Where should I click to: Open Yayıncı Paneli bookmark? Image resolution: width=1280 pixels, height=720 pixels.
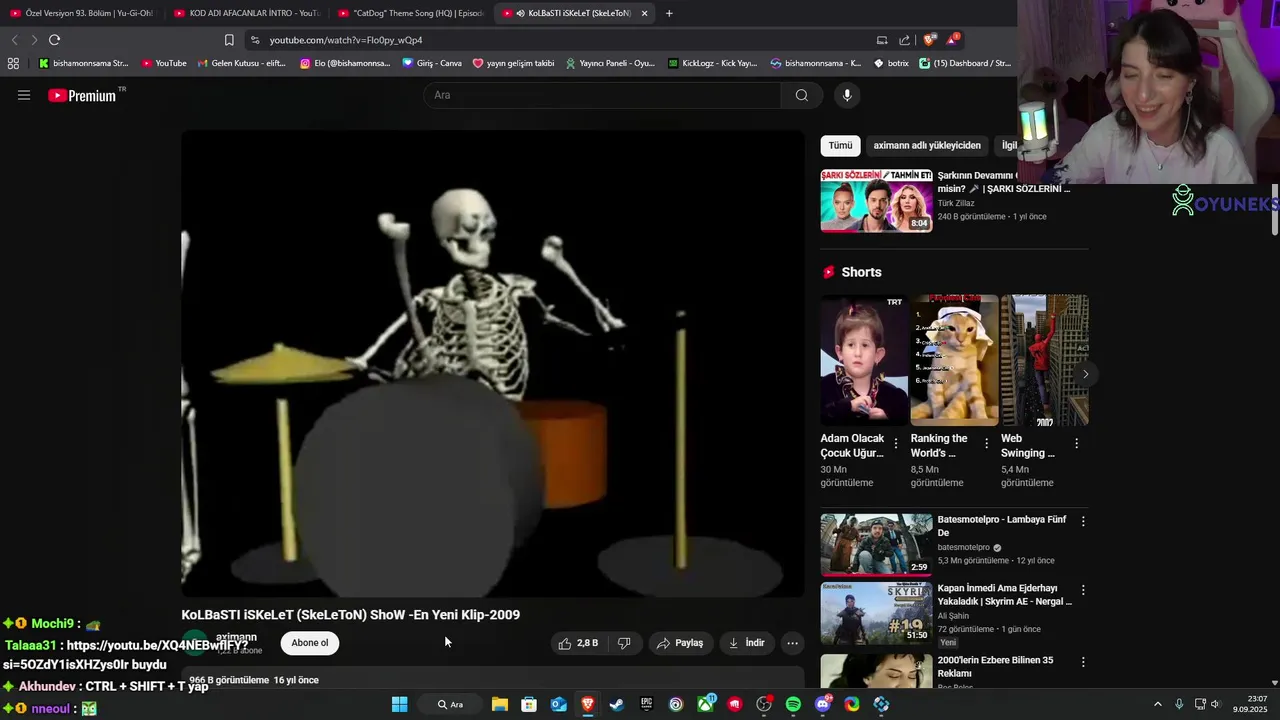pyautogui.click(x=610, y=63)
